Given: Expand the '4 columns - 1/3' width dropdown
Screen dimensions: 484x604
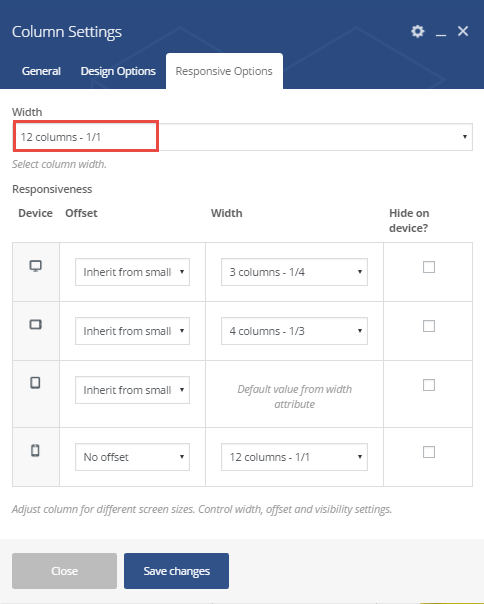Looking at the screenshot, I should tap(294, 331).
